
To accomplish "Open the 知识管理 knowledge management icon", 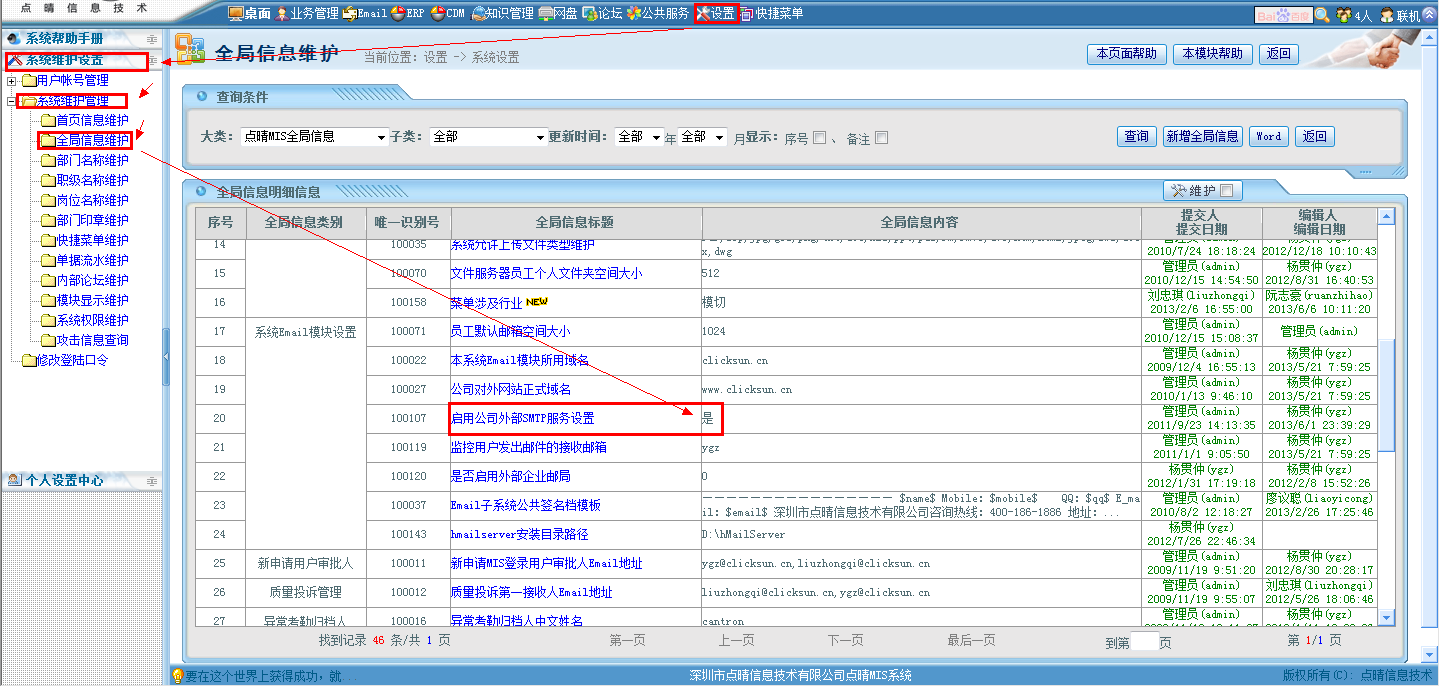I will (x=478, y=14).
